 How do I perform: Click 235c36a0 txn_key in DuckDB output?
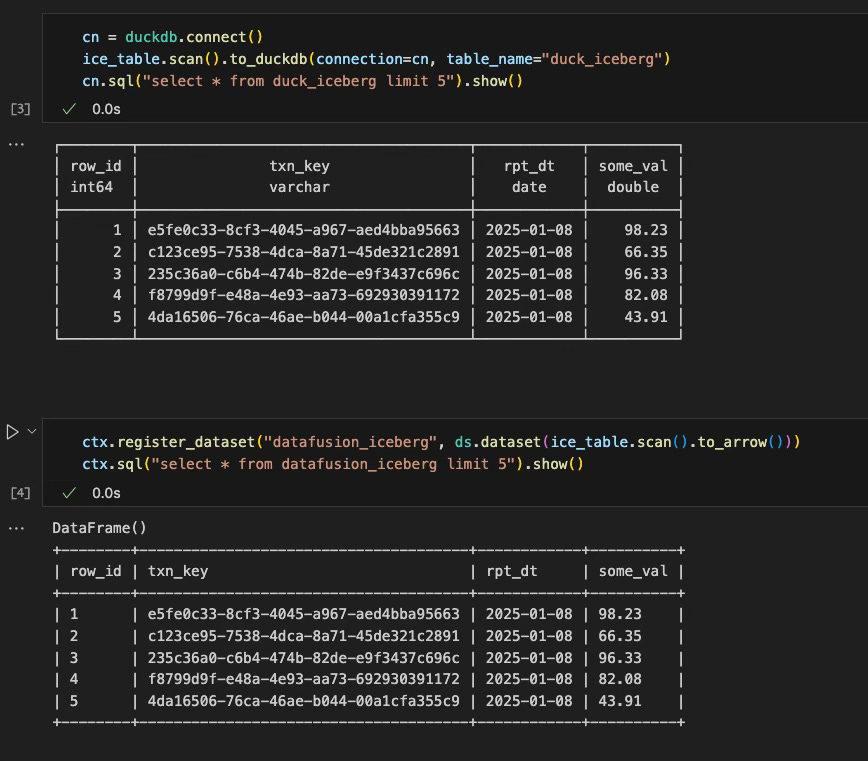point(303,274)
